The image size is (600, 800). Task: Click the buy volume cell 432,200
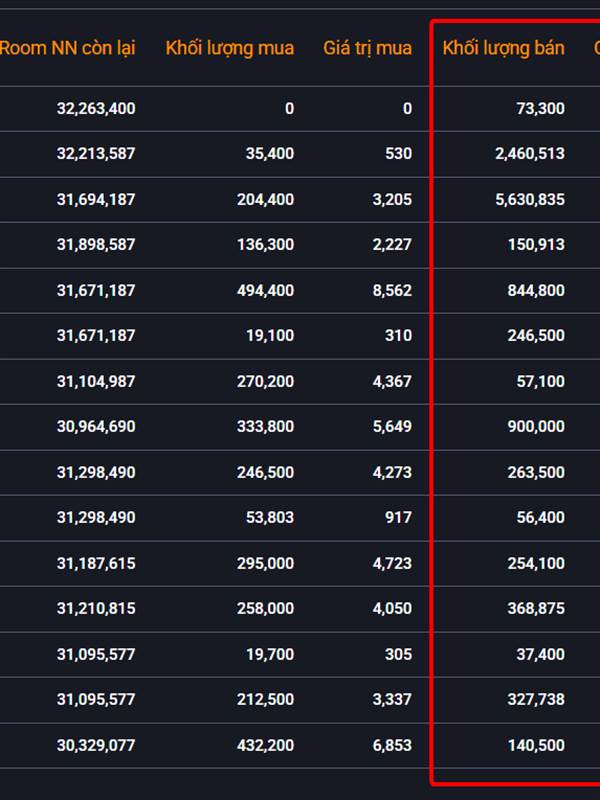point(265,745)
